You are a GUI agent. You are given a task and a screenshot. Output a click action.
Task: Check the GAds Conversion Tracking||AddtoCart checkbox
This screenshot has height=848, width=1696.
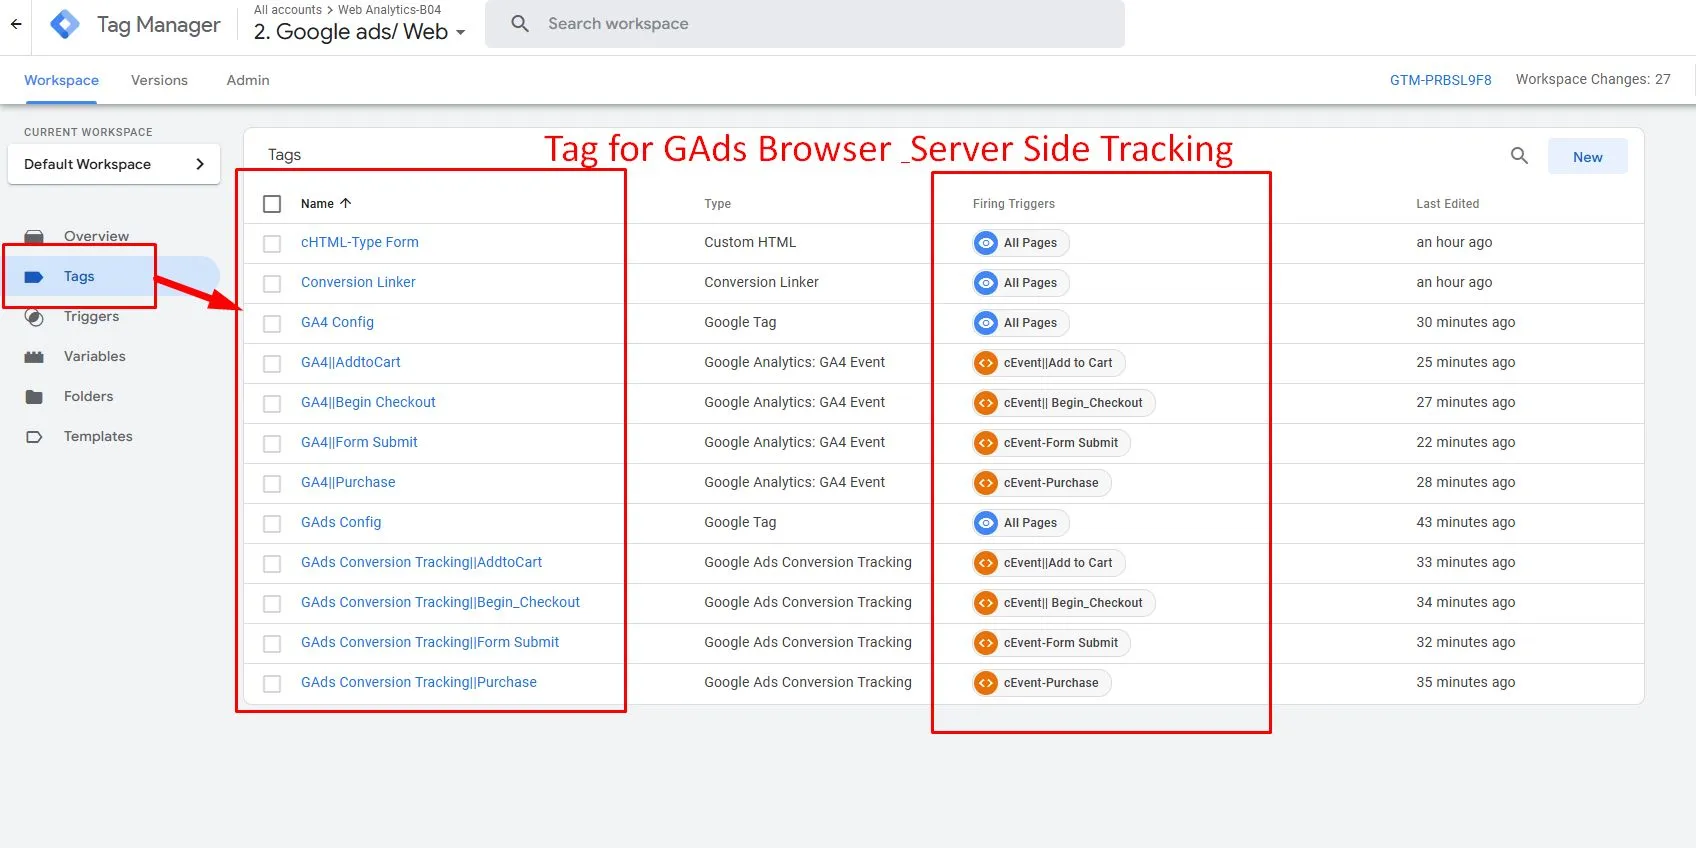(x=272, y=564)
